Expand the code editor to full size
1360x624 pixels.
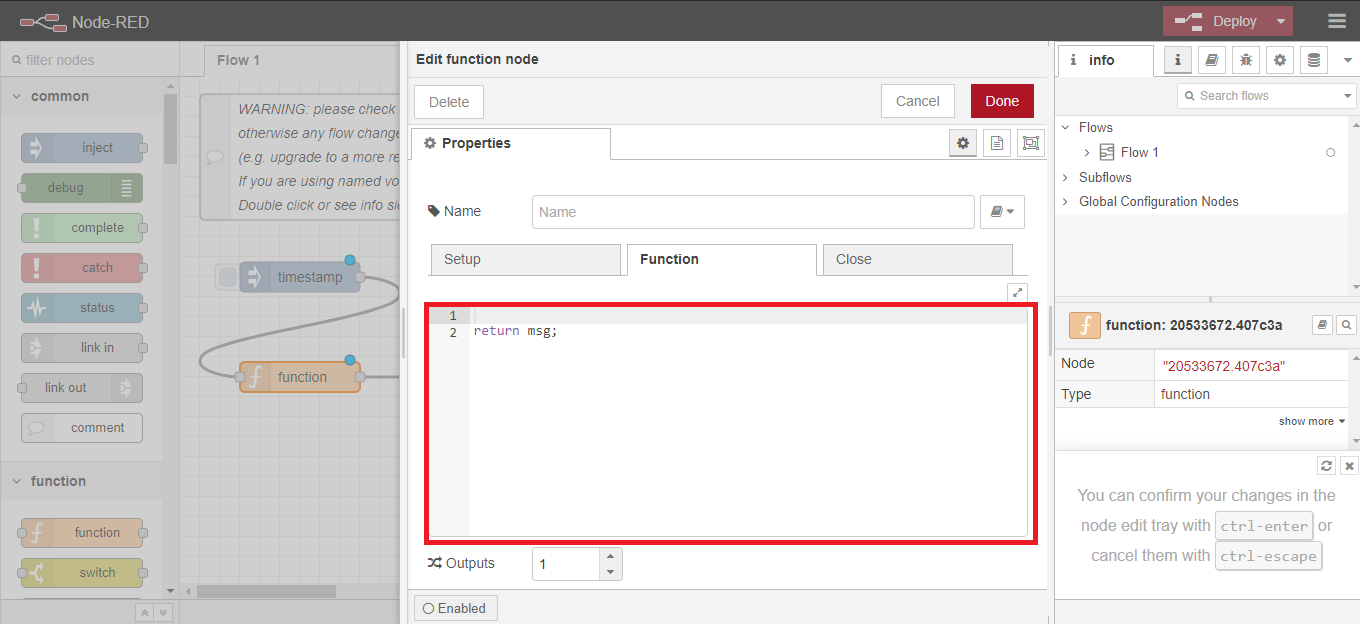click(x=1018, y=292)
